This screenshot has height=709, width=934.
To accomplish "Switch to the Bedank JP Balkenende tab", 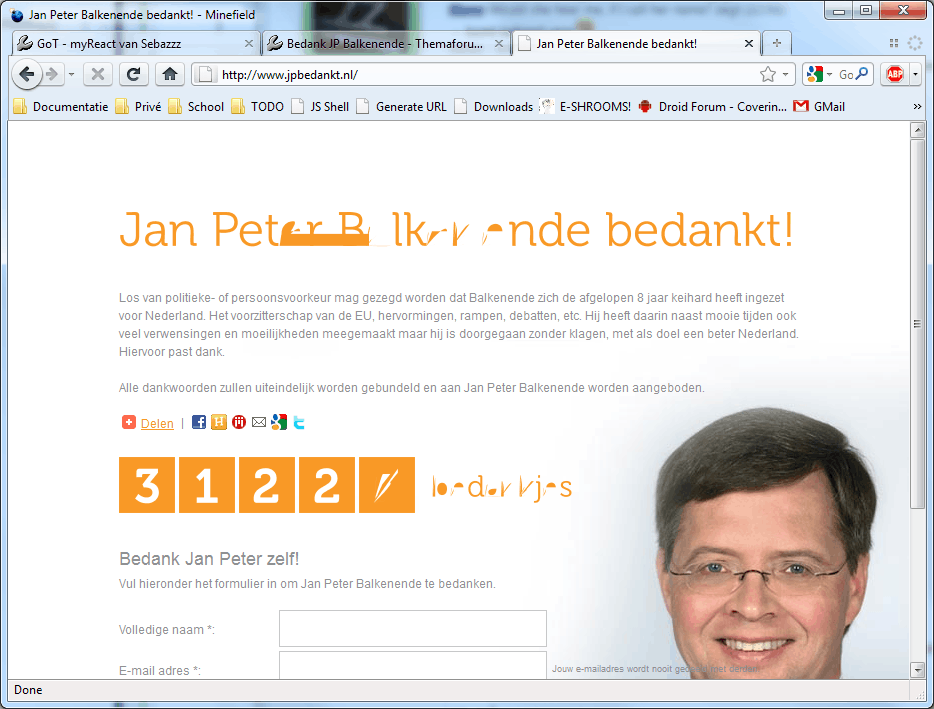I will tap(386, 43).
